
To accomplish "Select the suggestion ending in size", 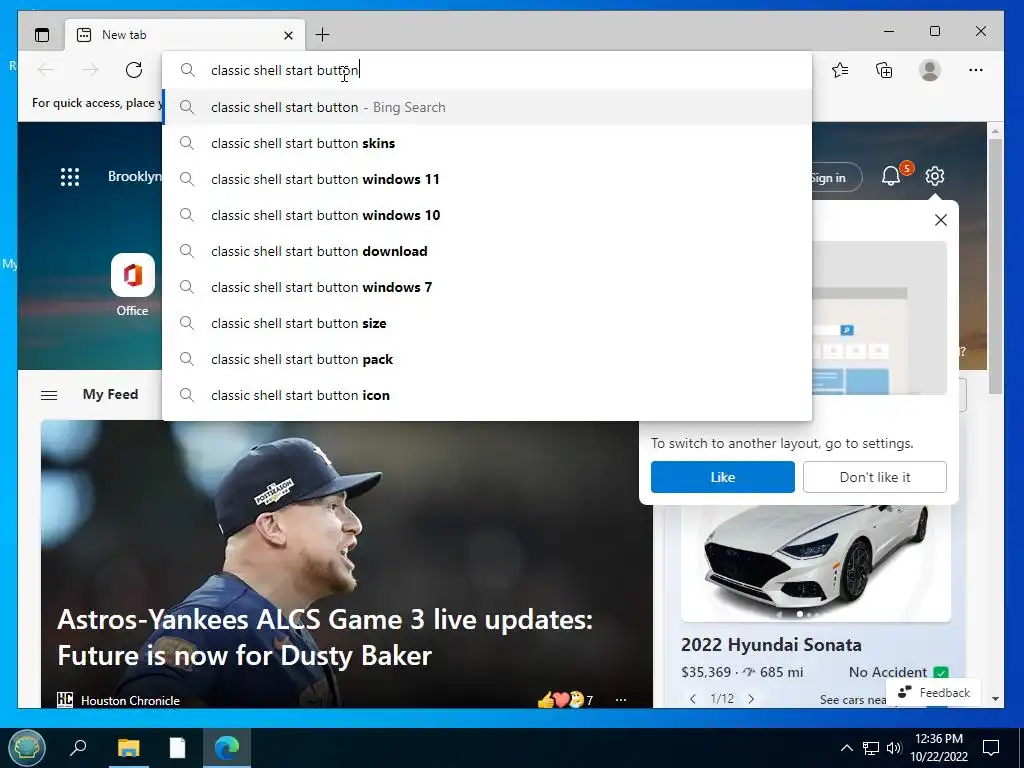I will (487, 323).
